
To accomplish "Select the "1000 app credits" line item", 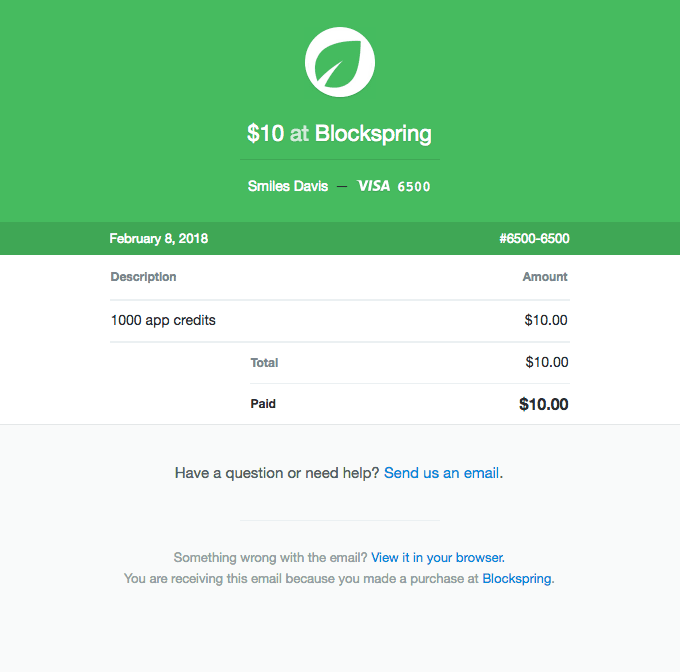I will coord(163,321).
